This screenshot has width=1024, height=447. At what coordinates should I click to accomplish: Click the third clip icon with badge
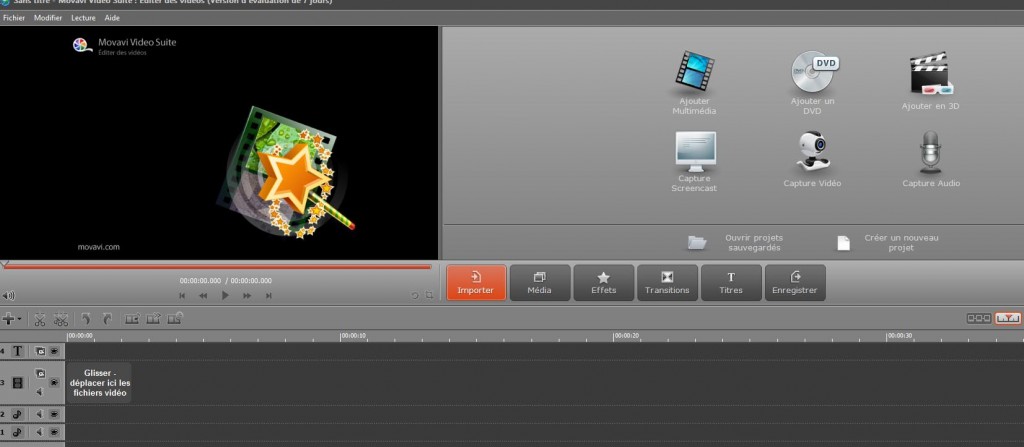[x=174, y=319]
